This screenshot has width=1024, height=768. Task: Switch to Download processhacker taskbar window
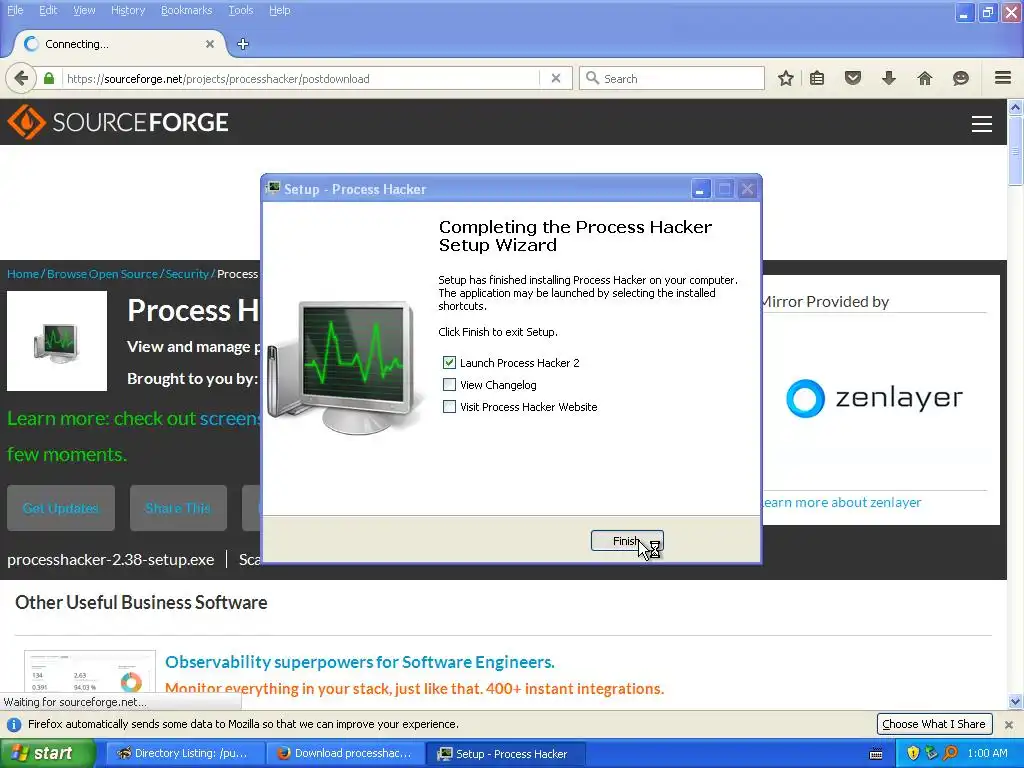pyautogui.click(x=345, y=754)
